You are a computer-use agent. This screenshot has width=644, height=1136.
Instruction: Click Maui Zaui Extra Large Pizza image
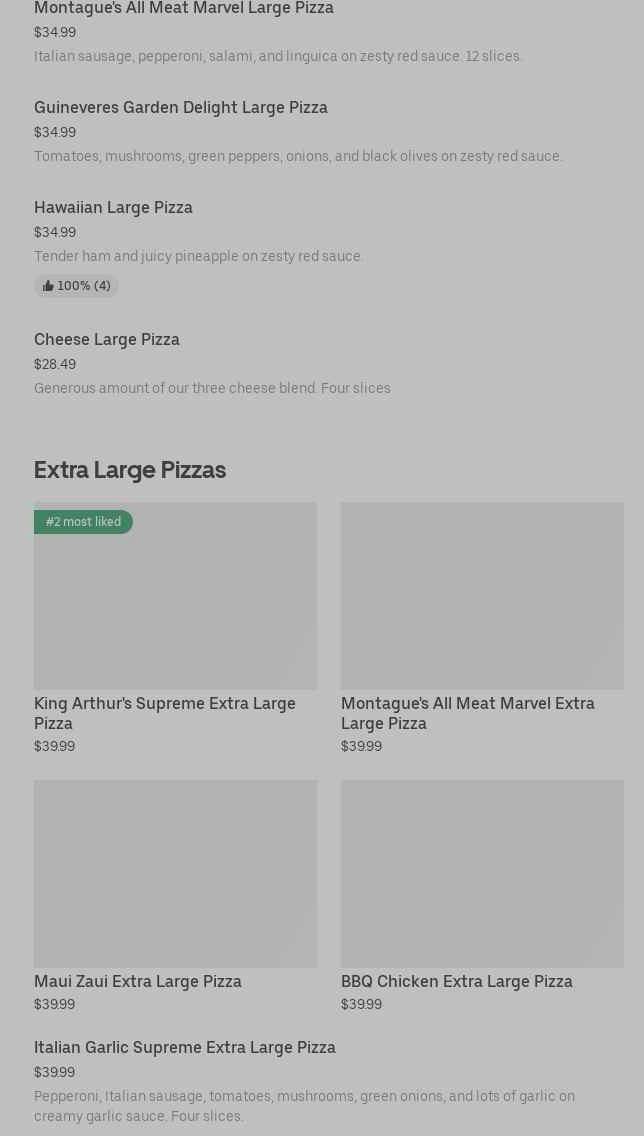pos(175,873)
